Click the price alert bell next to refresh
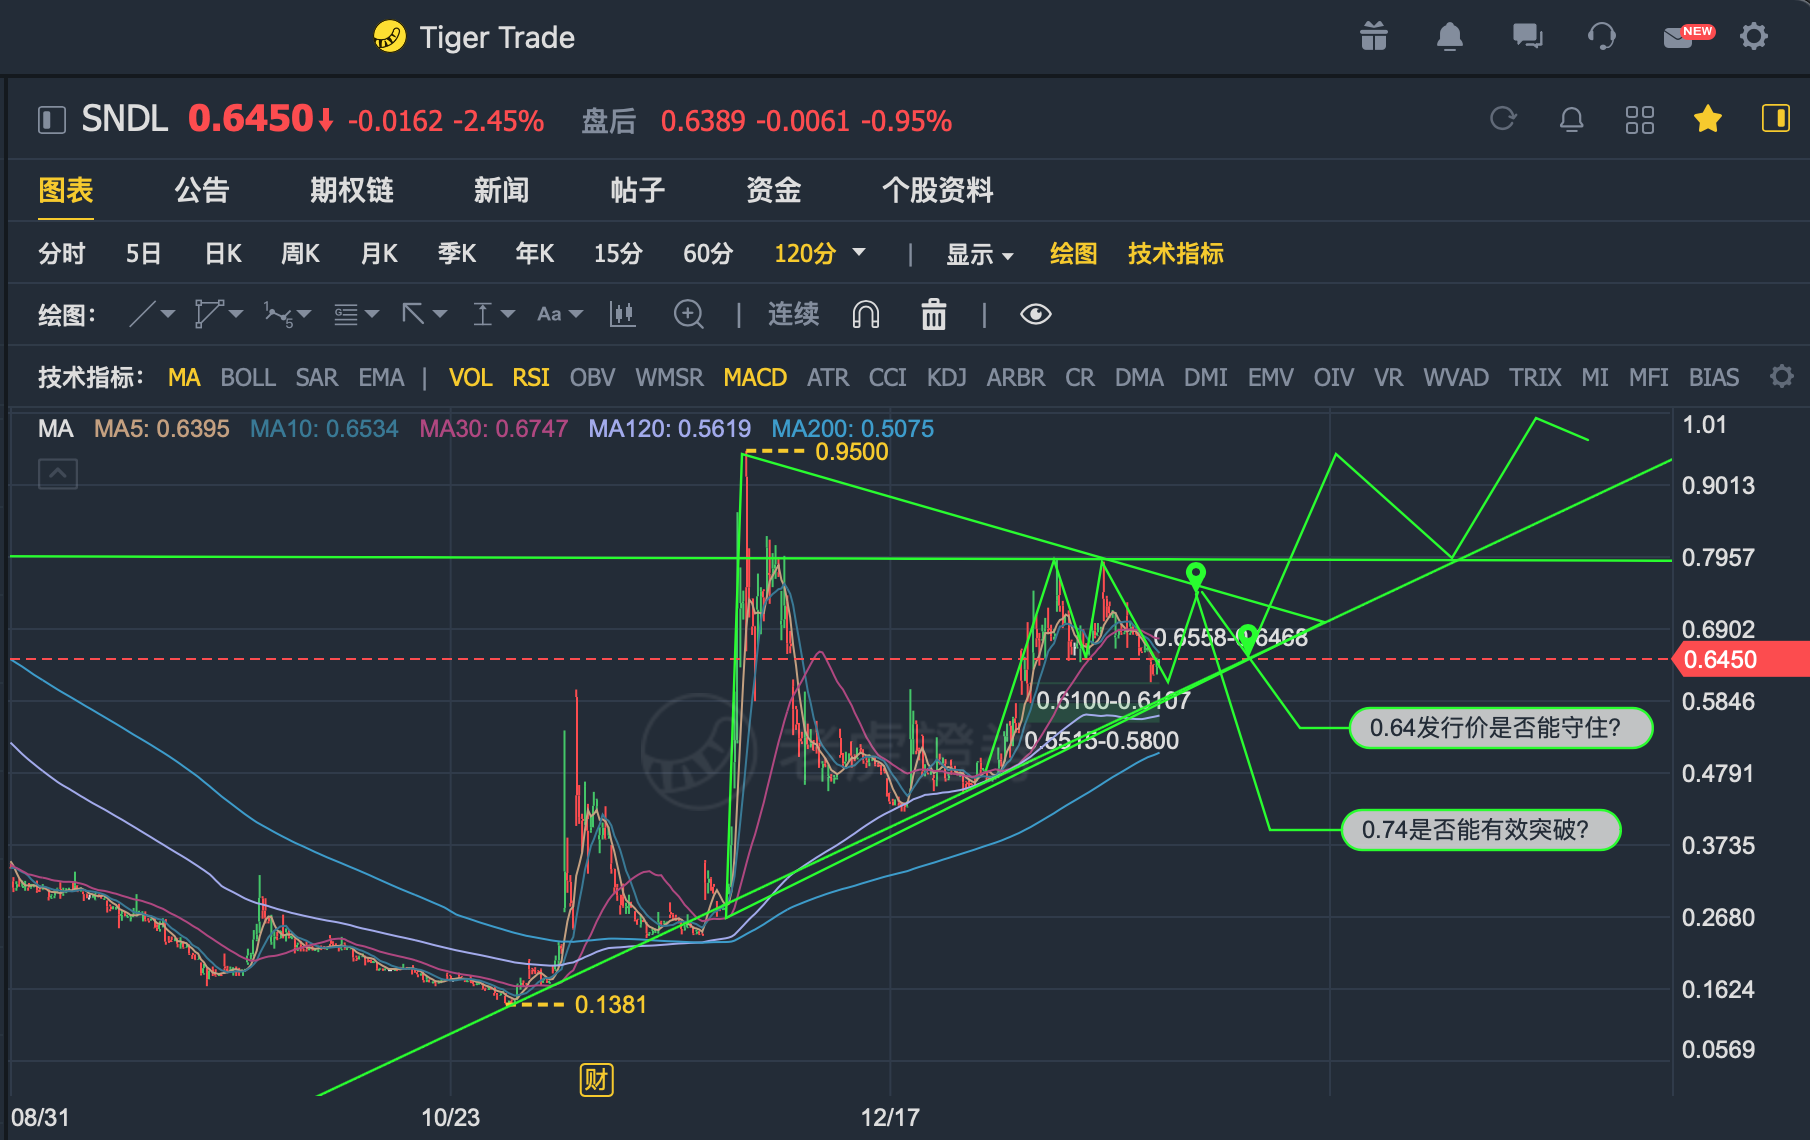This screenshot has width=1810, height=1140. [x=1572, y=120]
